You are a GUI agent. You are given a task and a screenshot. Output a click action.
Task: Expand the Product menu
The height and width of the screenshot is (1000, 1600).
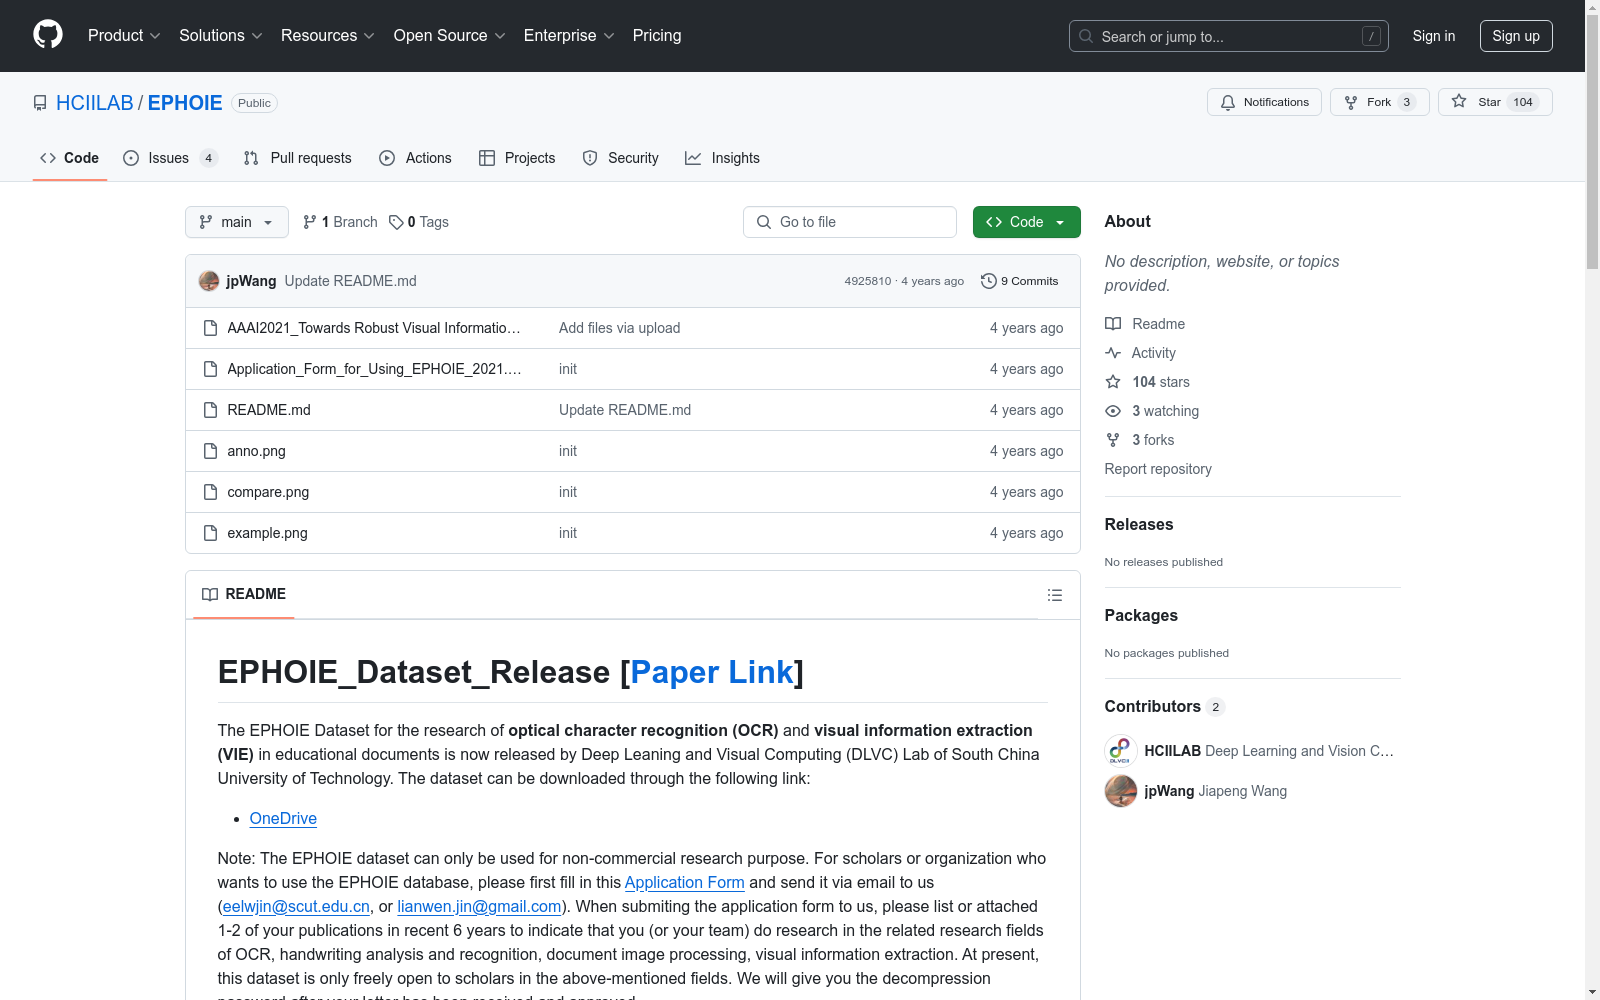click(x=124, y=36)
